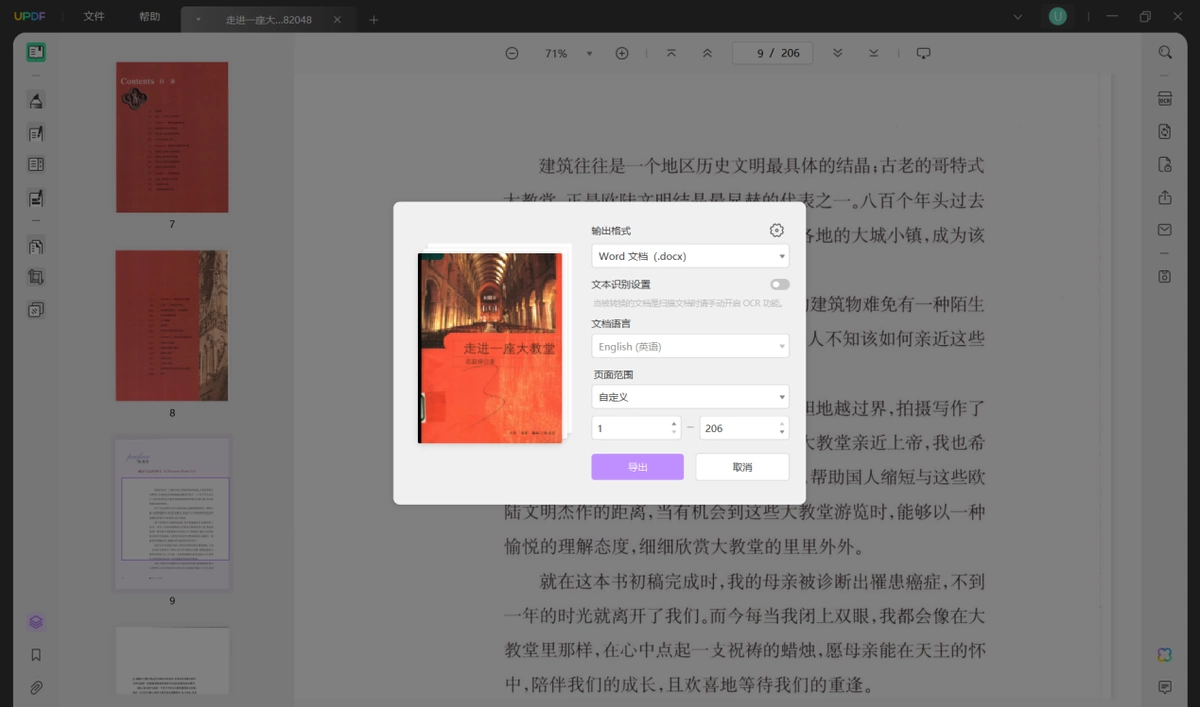The image size is (1200, 707).
Task: Click the zoom out minus icon
Action: (x=512, y=53)
